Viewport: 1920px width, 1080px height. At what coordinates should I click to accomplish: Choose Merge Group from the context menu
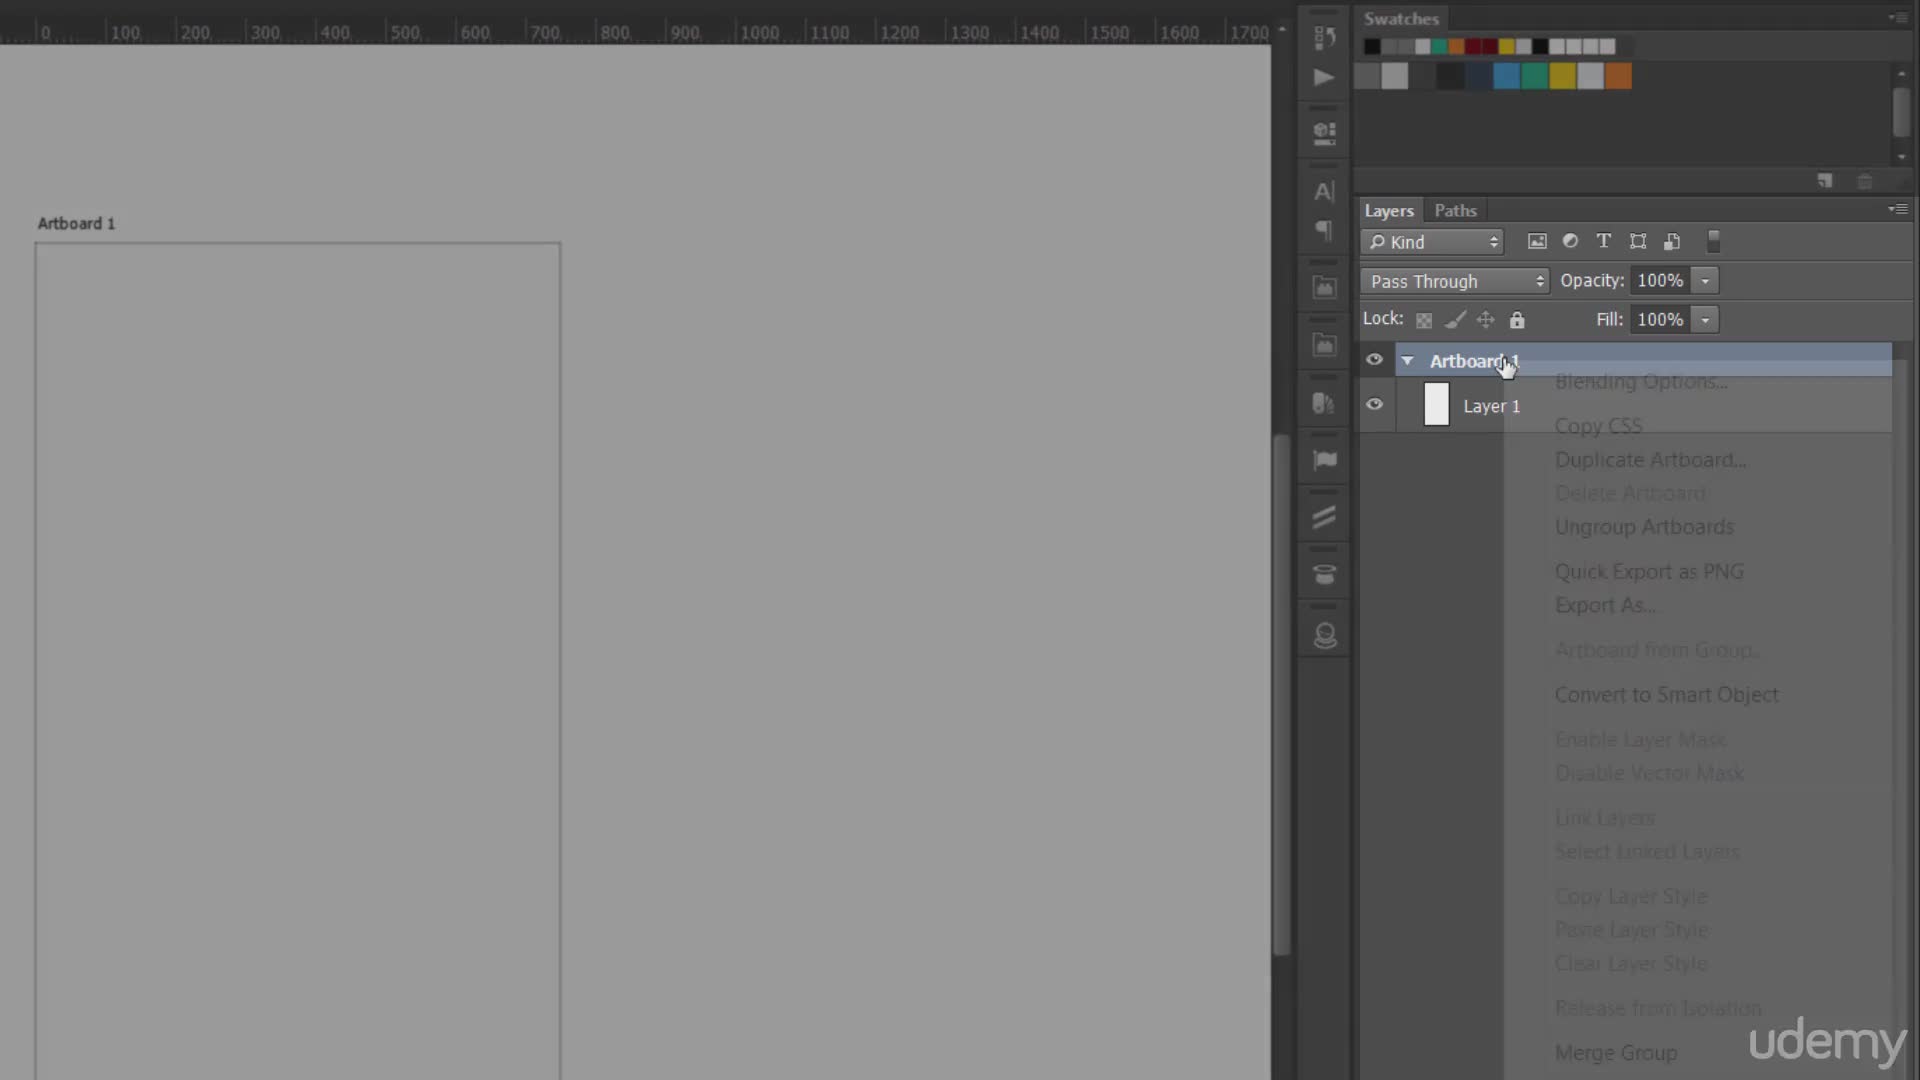[1616, 1053]
